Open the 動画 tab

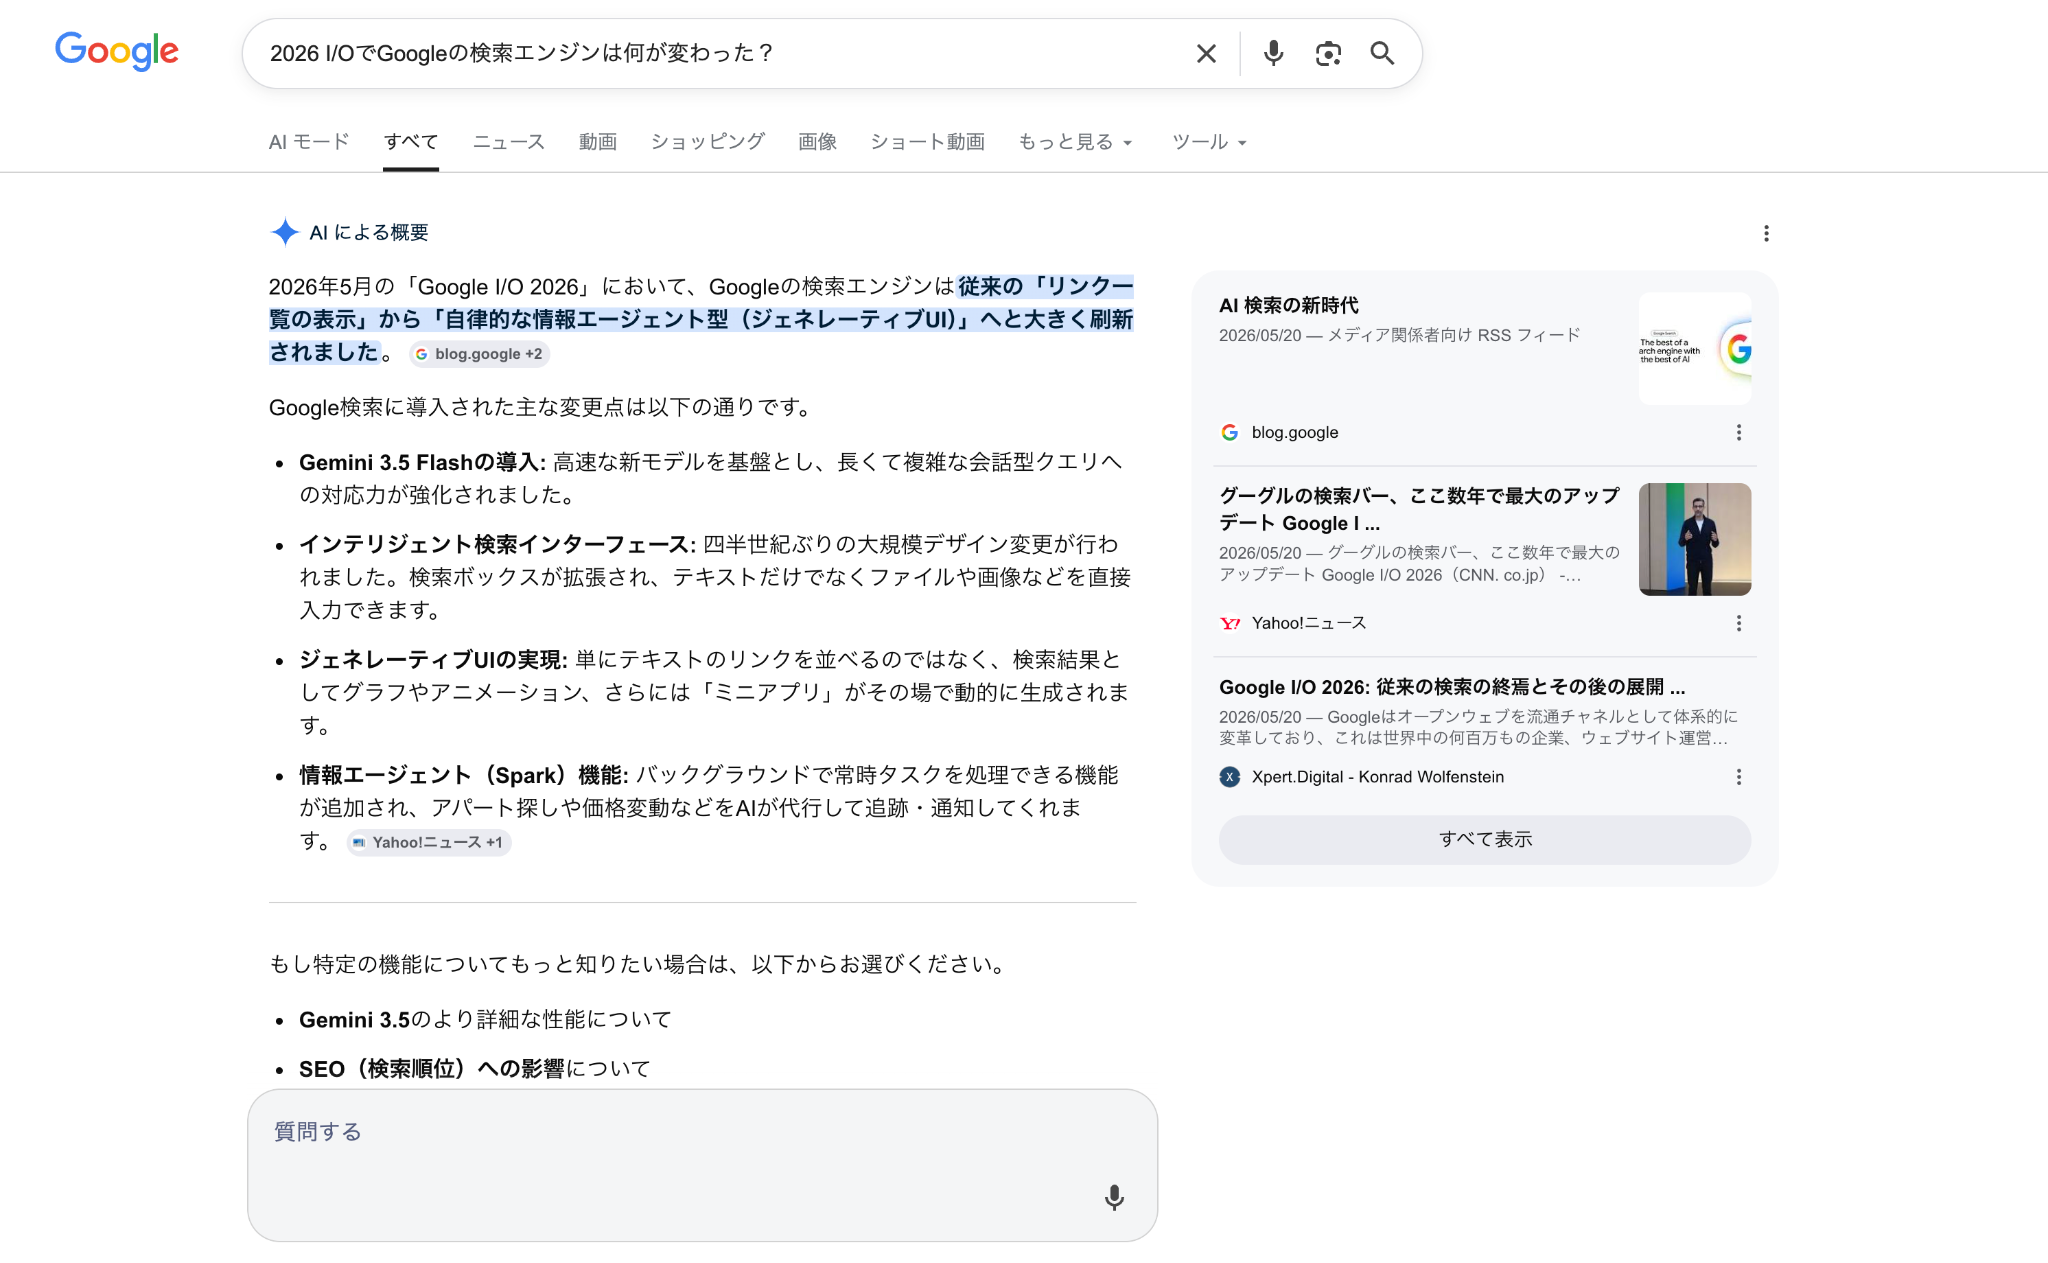point(598,142)
